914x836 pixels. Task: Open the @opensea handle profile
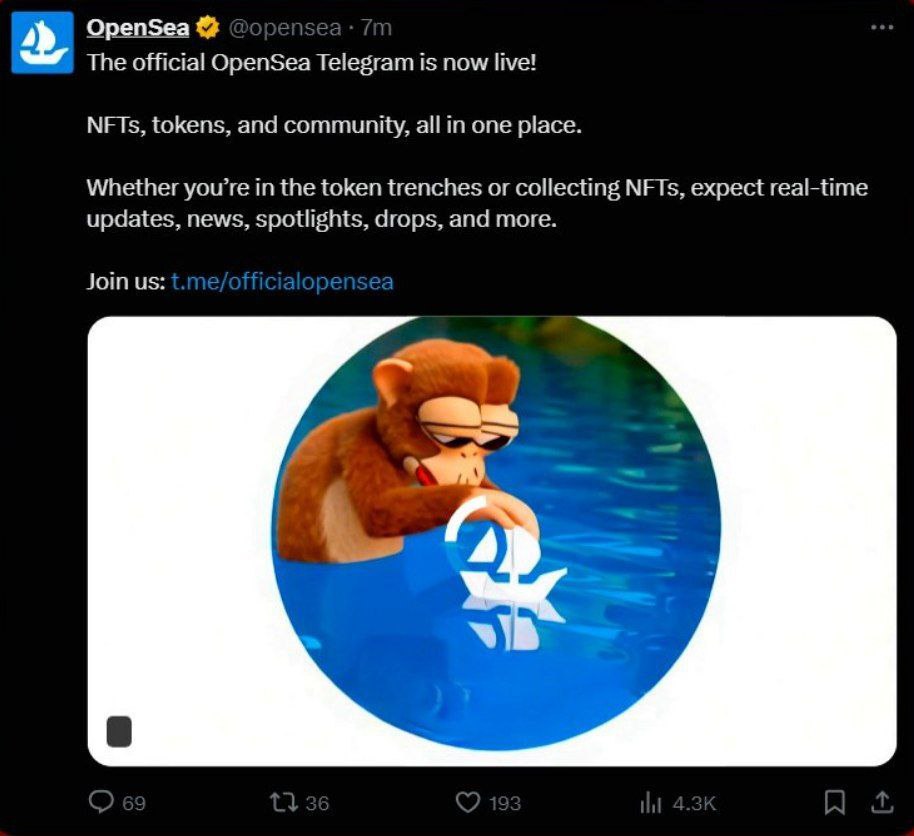click(285, 27)
